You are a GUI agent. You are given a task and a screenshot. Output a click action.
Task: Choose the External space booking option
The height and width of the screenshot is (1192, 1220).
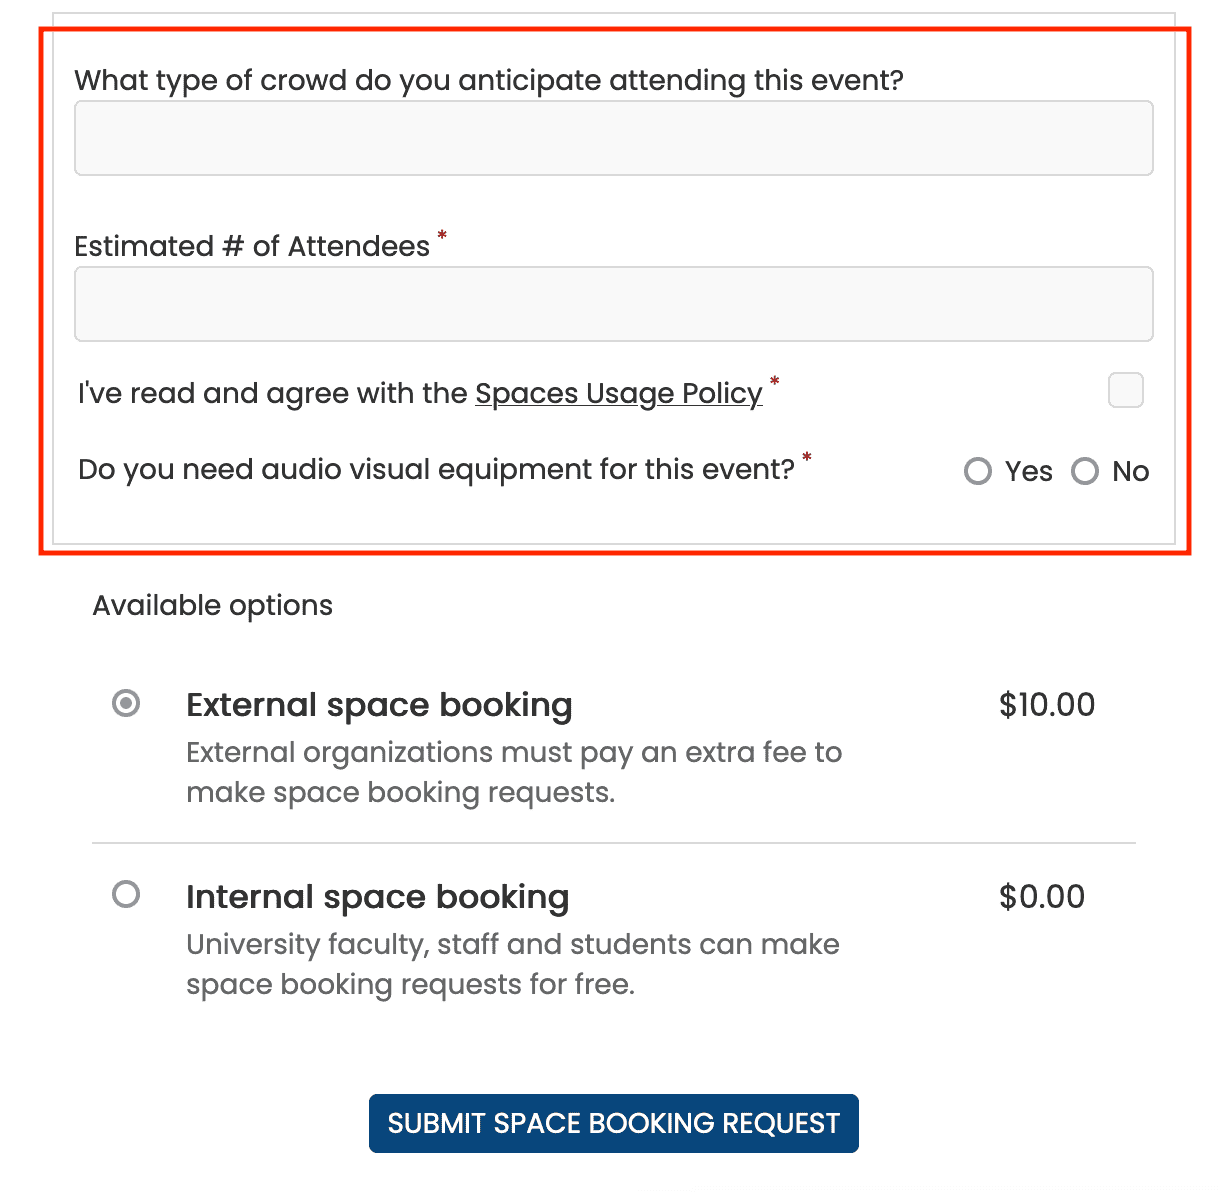[126, 704]
